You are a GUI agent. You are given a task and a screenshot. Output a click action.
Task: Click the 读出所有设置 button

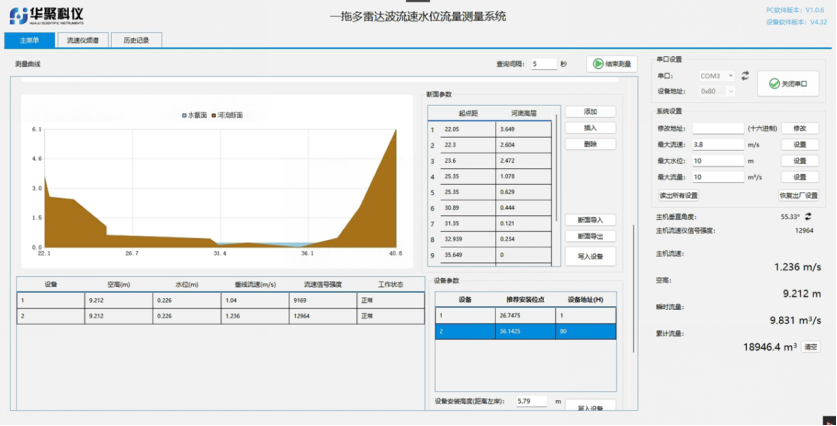tap(679, 195)
